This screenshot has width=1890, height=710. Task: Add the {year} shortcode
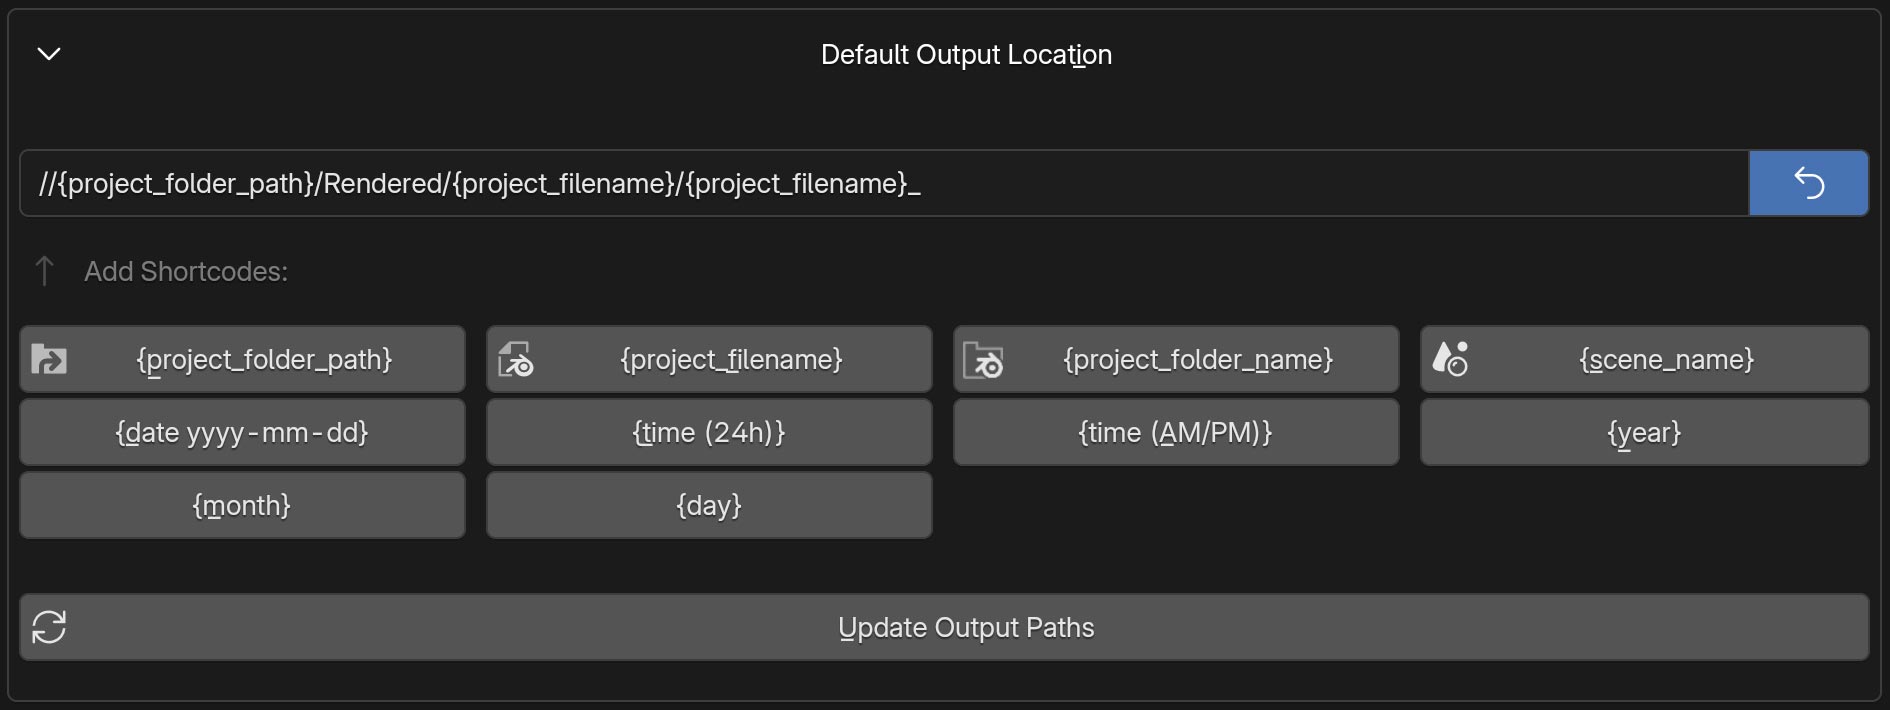point(1643,432)
